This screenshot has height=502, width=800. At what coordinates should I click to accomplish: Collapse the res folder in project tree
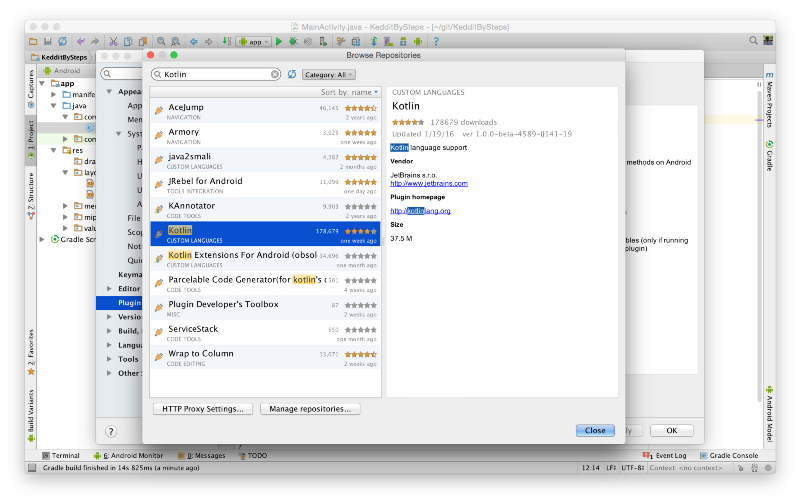(x=54, y=150)
